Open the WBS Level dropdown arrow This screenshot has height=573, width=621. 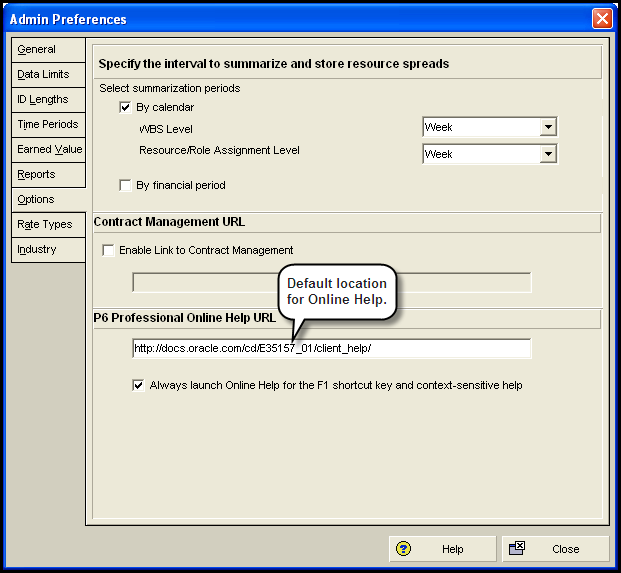click(548, 127)
